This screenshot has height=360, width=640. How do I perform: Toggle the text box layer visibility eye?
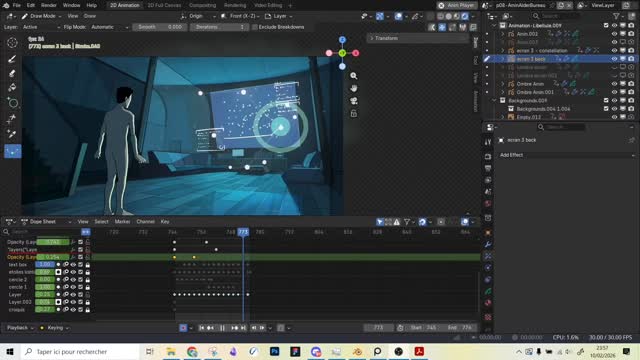coord(73,264)
